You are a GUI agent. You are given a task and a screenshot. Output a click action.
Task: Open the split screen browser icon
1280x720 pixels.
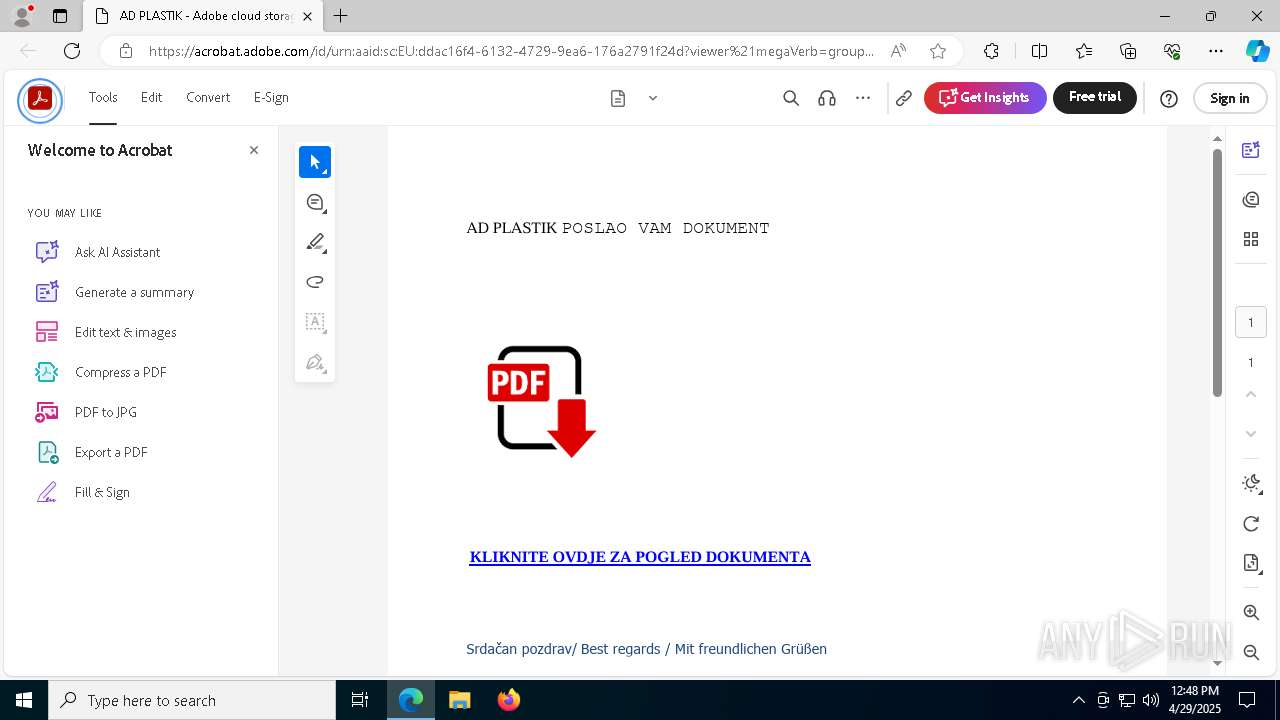tap(1039, 51)
